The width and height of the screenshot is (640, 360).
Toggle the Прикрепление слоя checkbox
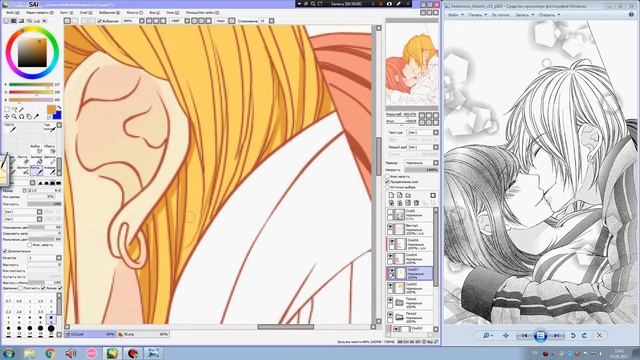point(388,182)
